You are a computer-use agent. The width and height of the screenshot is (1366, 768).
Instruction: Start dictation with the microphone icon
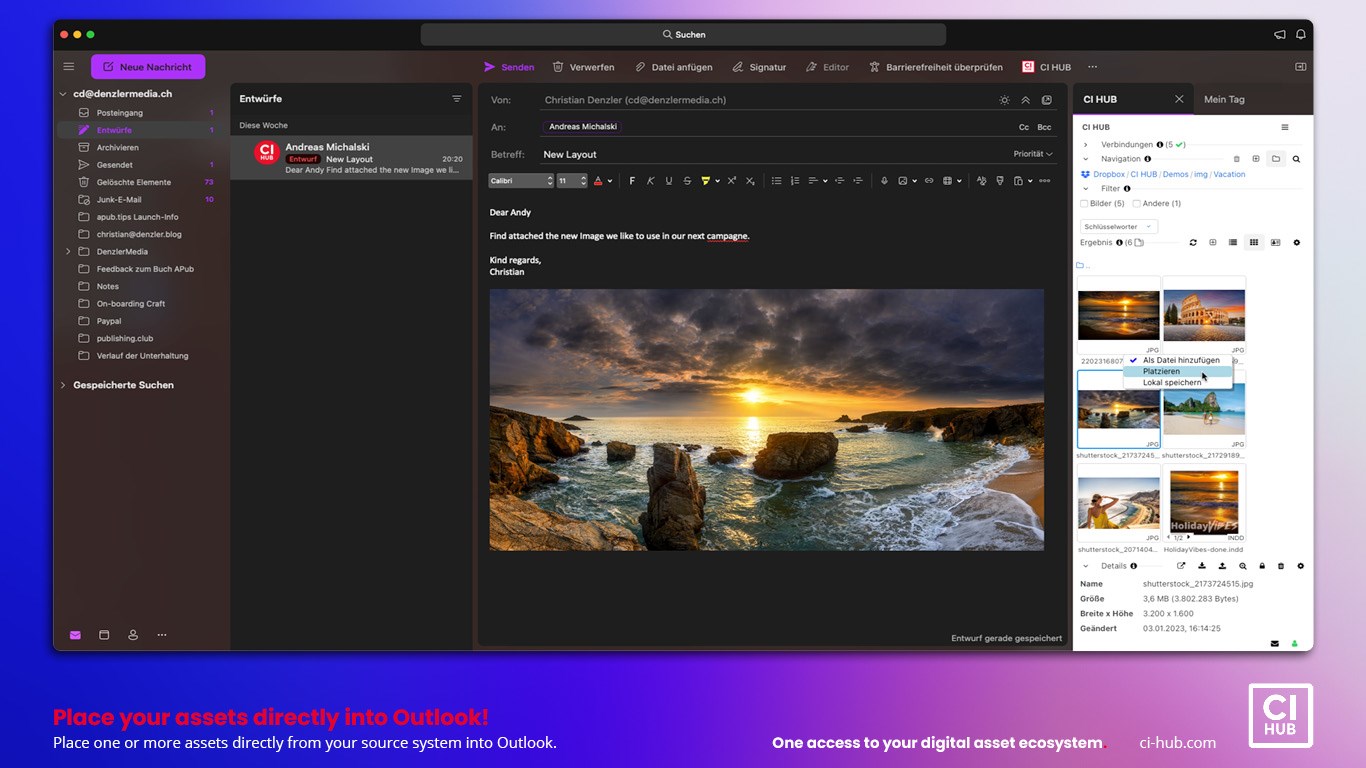pyautogui.click(x=884, y=181)
